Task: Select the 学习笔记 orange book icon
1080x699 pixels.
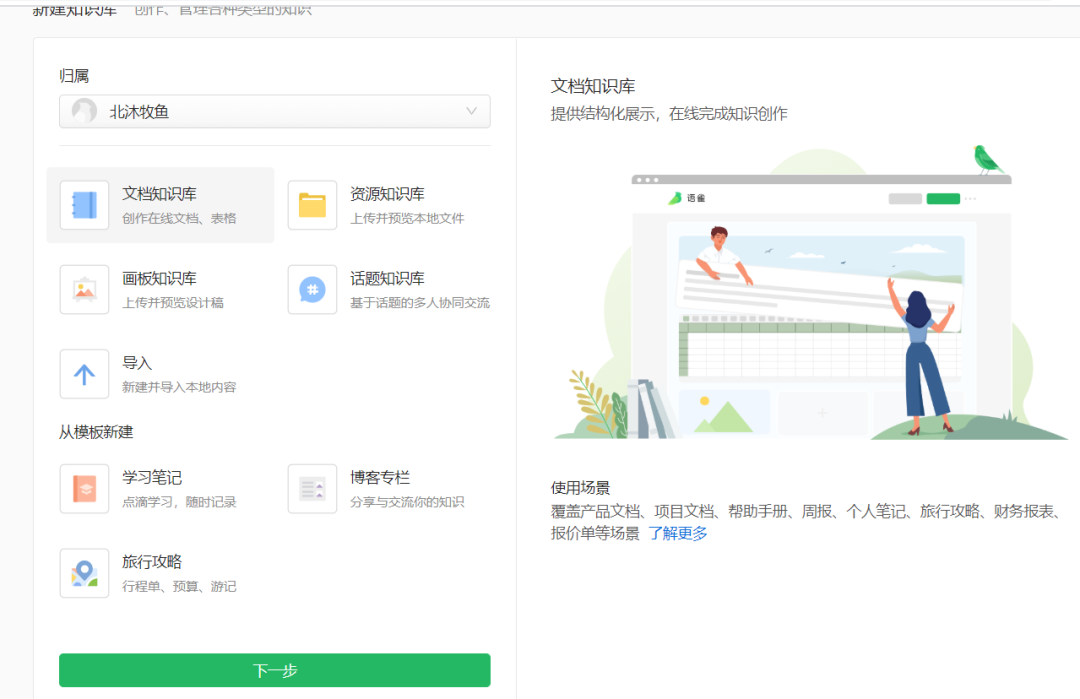Action: pos(84,489)
